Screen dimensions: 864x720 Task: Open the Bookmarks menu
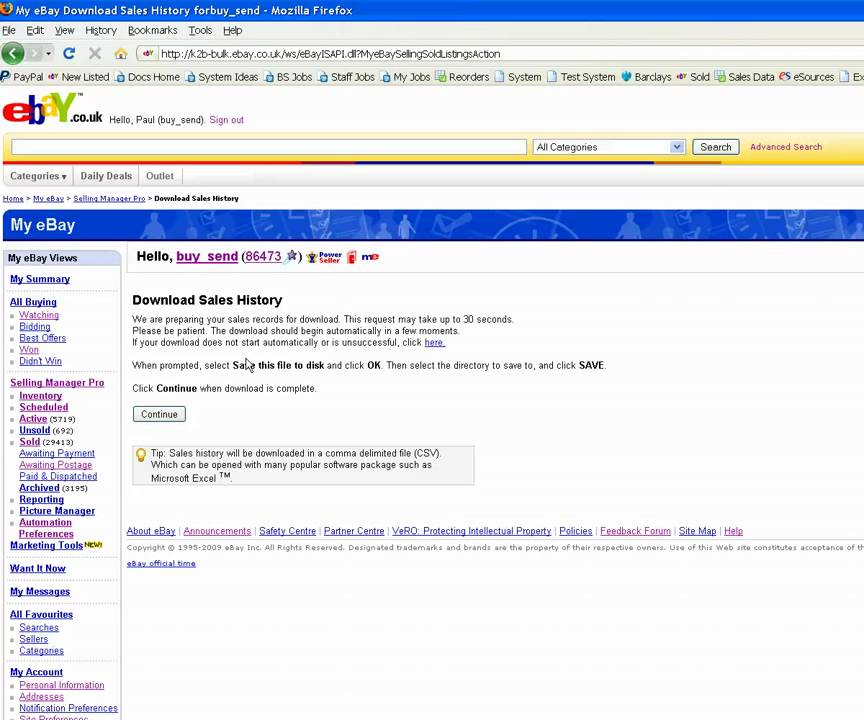(x=153, y=30)
